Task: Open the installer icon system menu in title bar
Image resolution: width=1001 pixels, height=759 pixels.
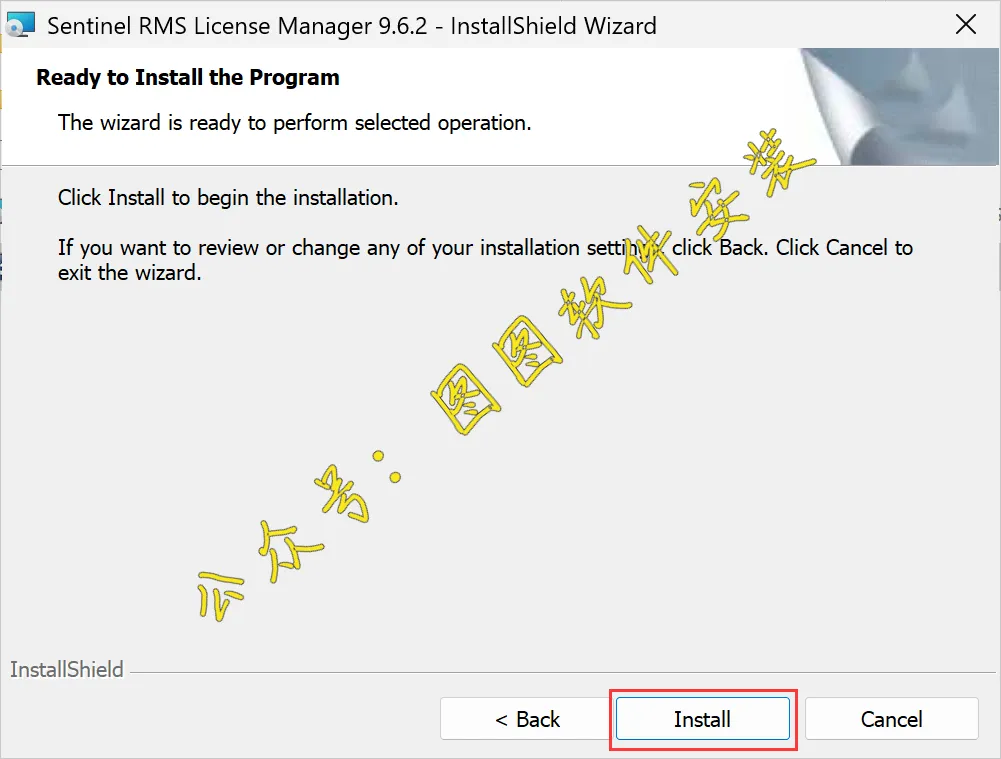Action: [x=19, y=26]
